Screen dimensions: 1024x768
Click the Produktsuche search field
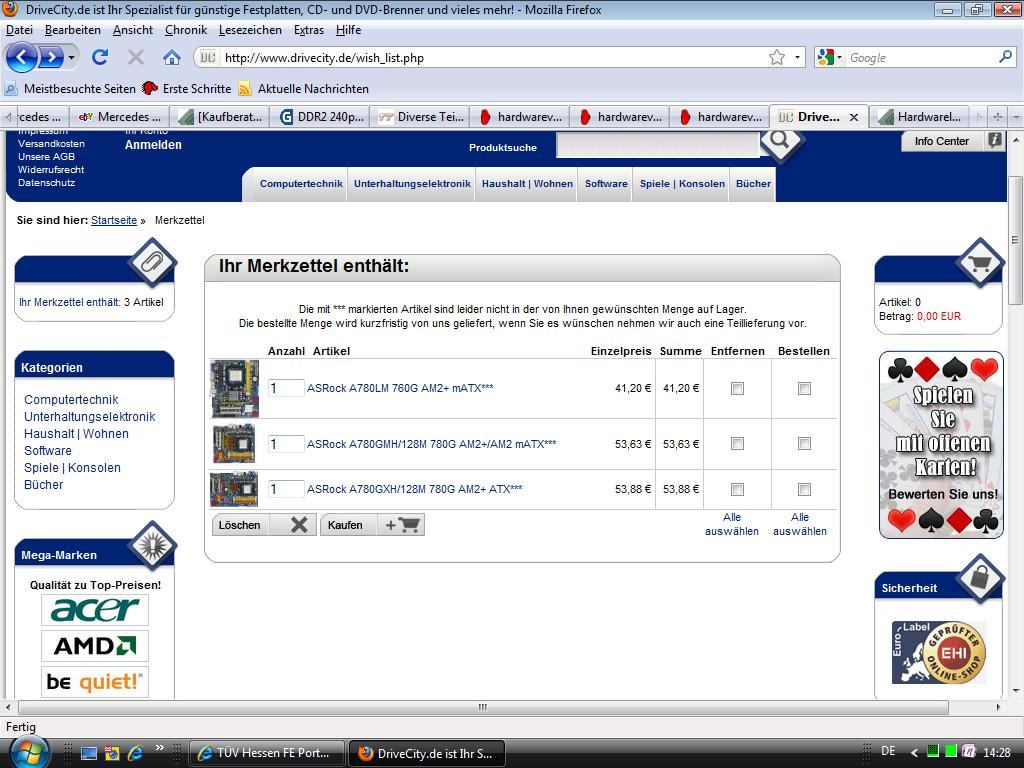(x=658, y=146)
